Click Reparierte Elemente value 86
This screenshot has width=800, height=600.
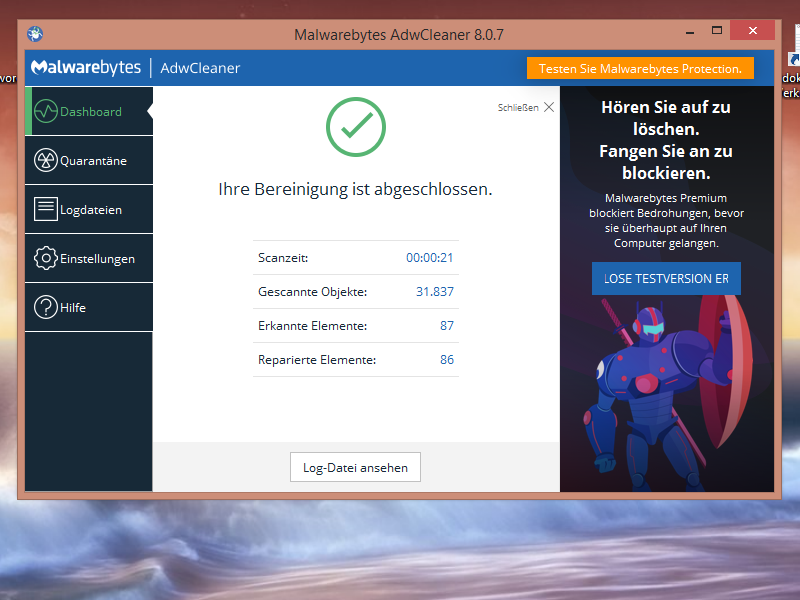[447, 360]
